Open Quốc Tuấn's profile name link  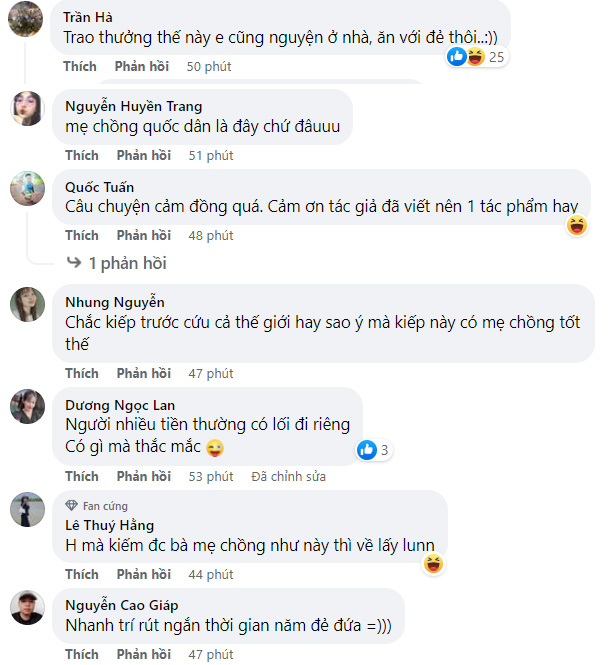pyautogui.click(x=99, y=187)
